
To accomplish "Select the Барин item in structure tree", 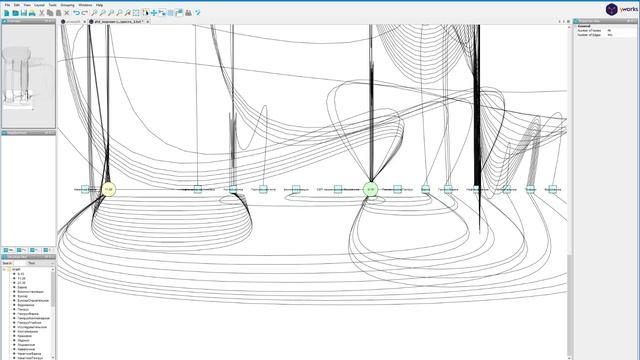I will (22, 287).
